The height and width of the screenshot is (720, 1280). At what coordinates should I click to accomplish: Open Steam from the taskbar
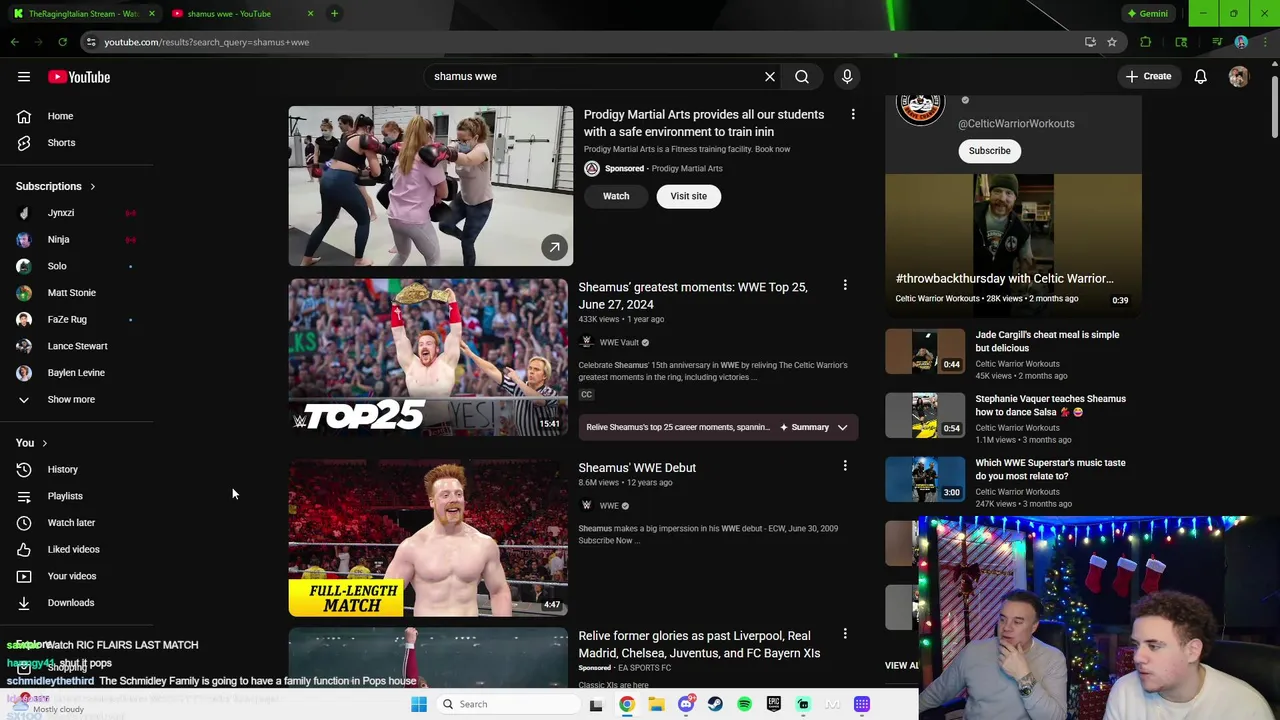point(715,704)
